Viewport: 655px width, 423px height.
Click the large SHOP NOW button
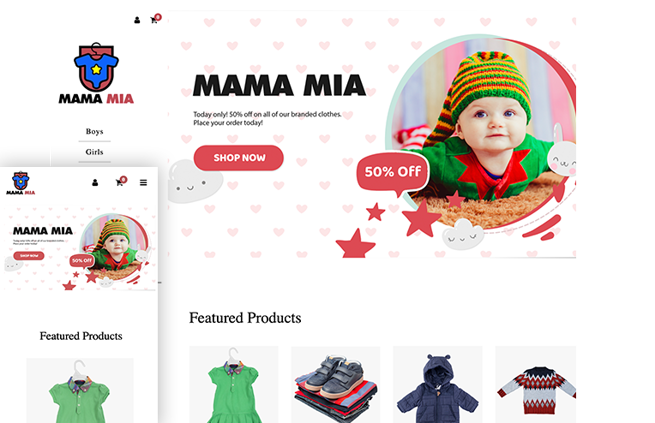click(x=239, y=158)
